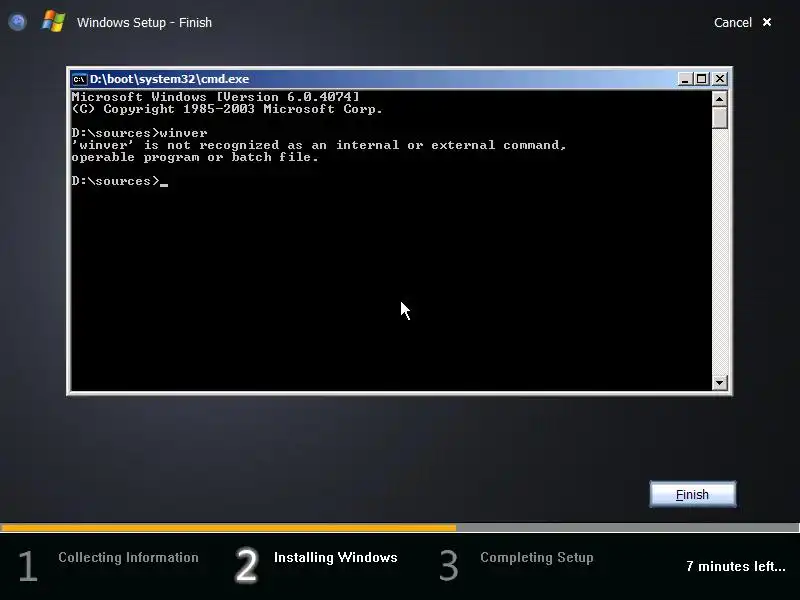Close the cmd.exe command window
The image size is (800, 600).
(x=720, y=79)
